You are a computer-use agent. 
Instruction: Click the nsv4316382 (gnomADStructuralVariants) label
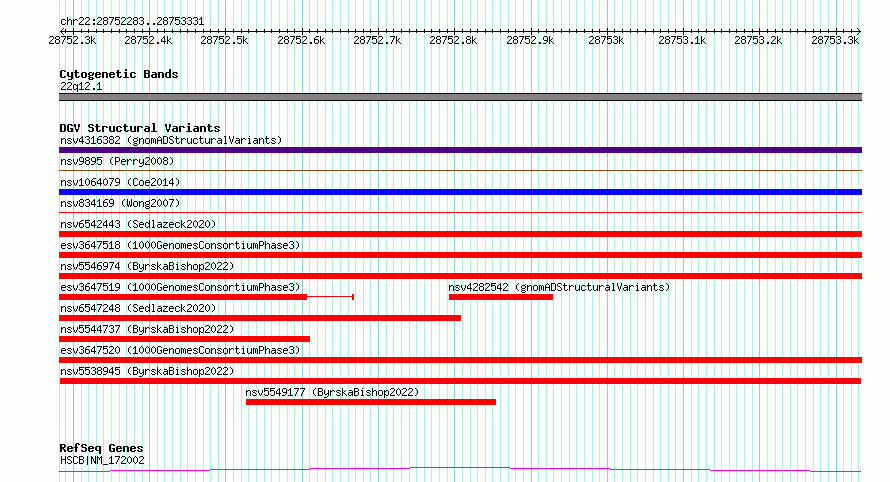(171, 140)
